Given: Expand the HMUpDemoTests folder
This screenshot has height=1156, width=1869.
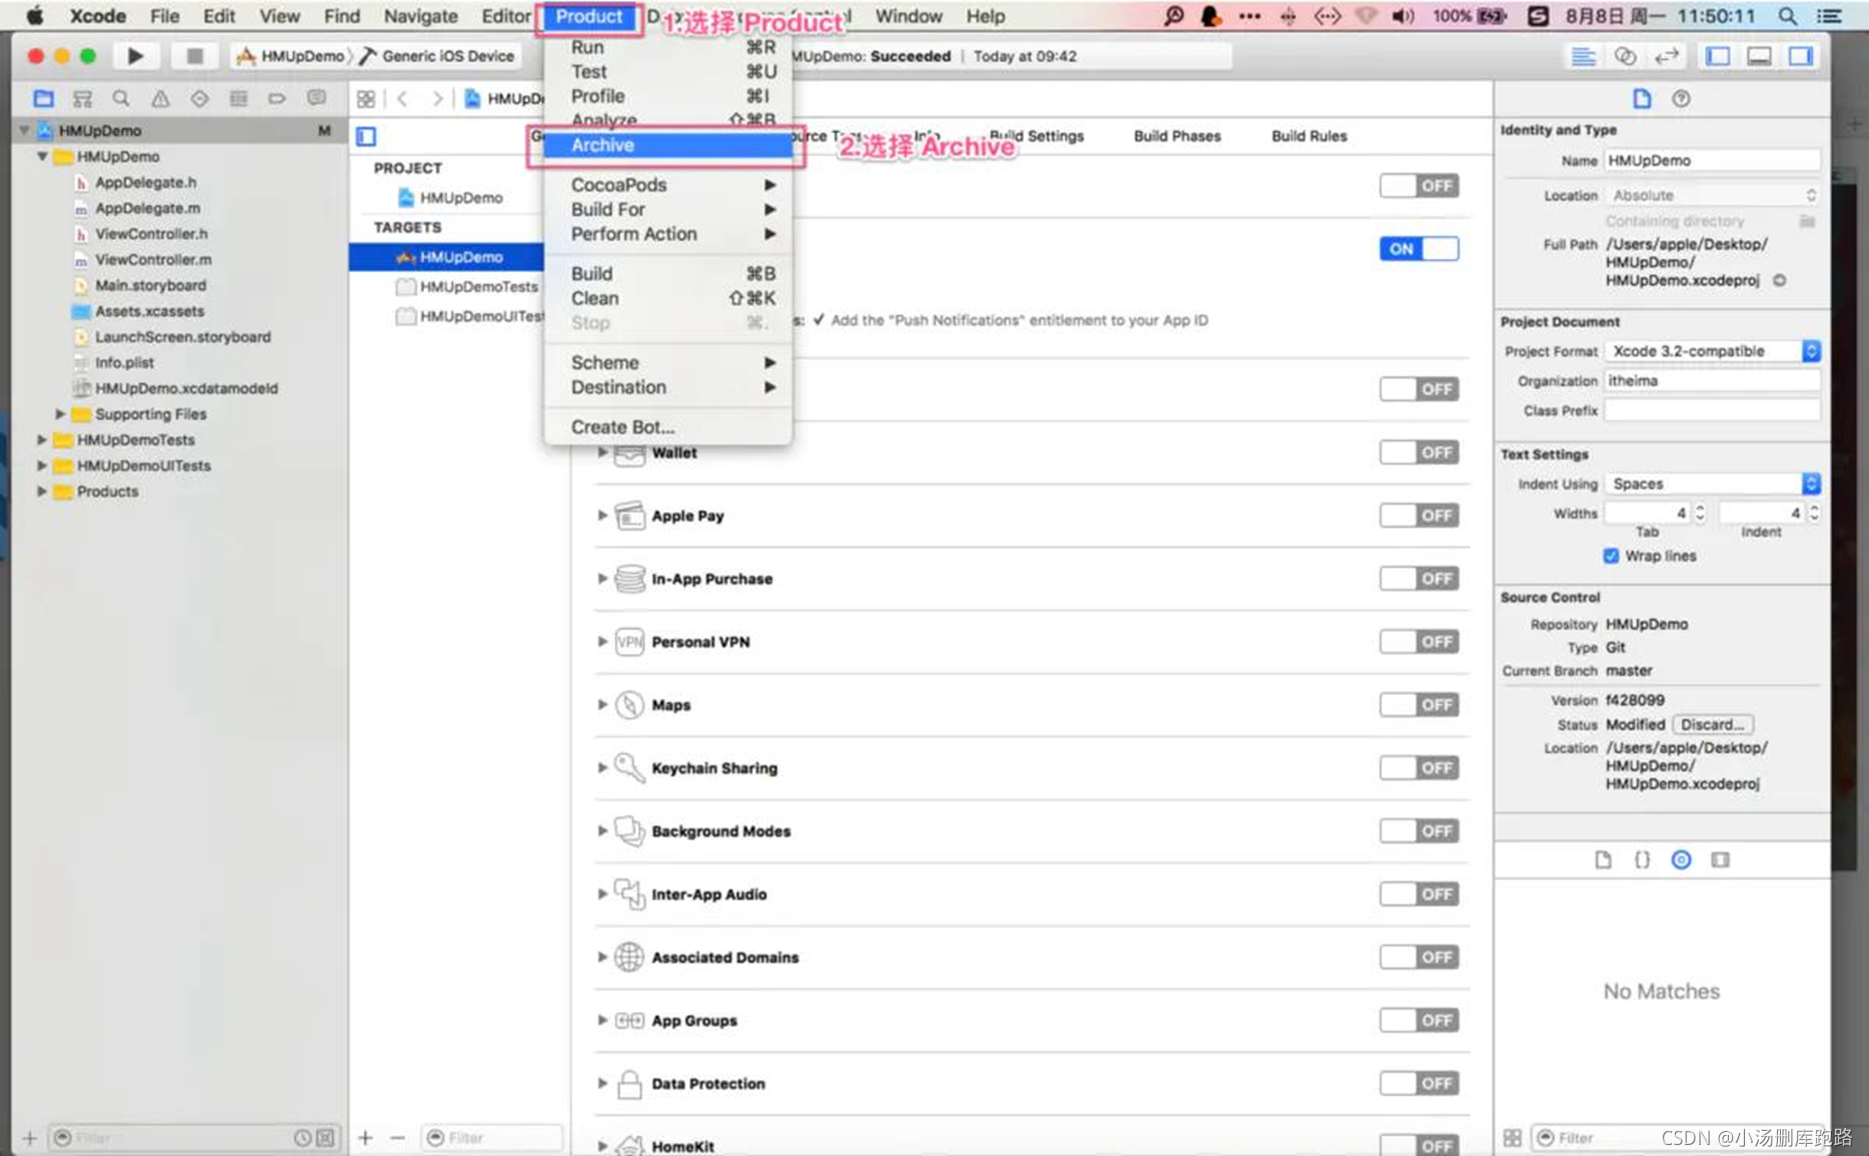Looking at the screenshot, I should click(42, 440).
